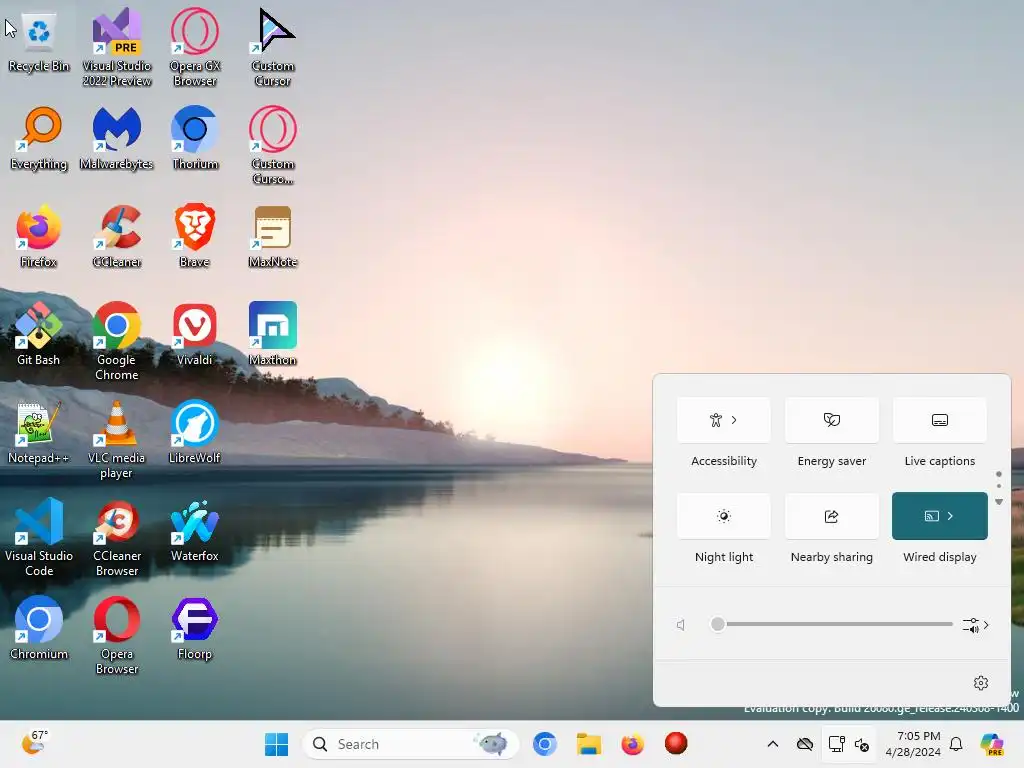Open Visual Studio Code shortcut

(x=39, y=537)
